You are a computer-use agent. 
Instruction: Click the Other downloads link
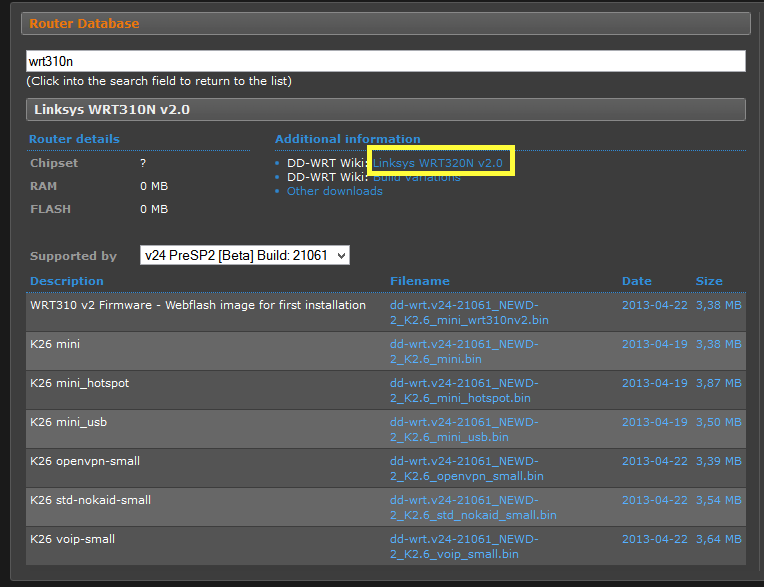click(334, 191)
